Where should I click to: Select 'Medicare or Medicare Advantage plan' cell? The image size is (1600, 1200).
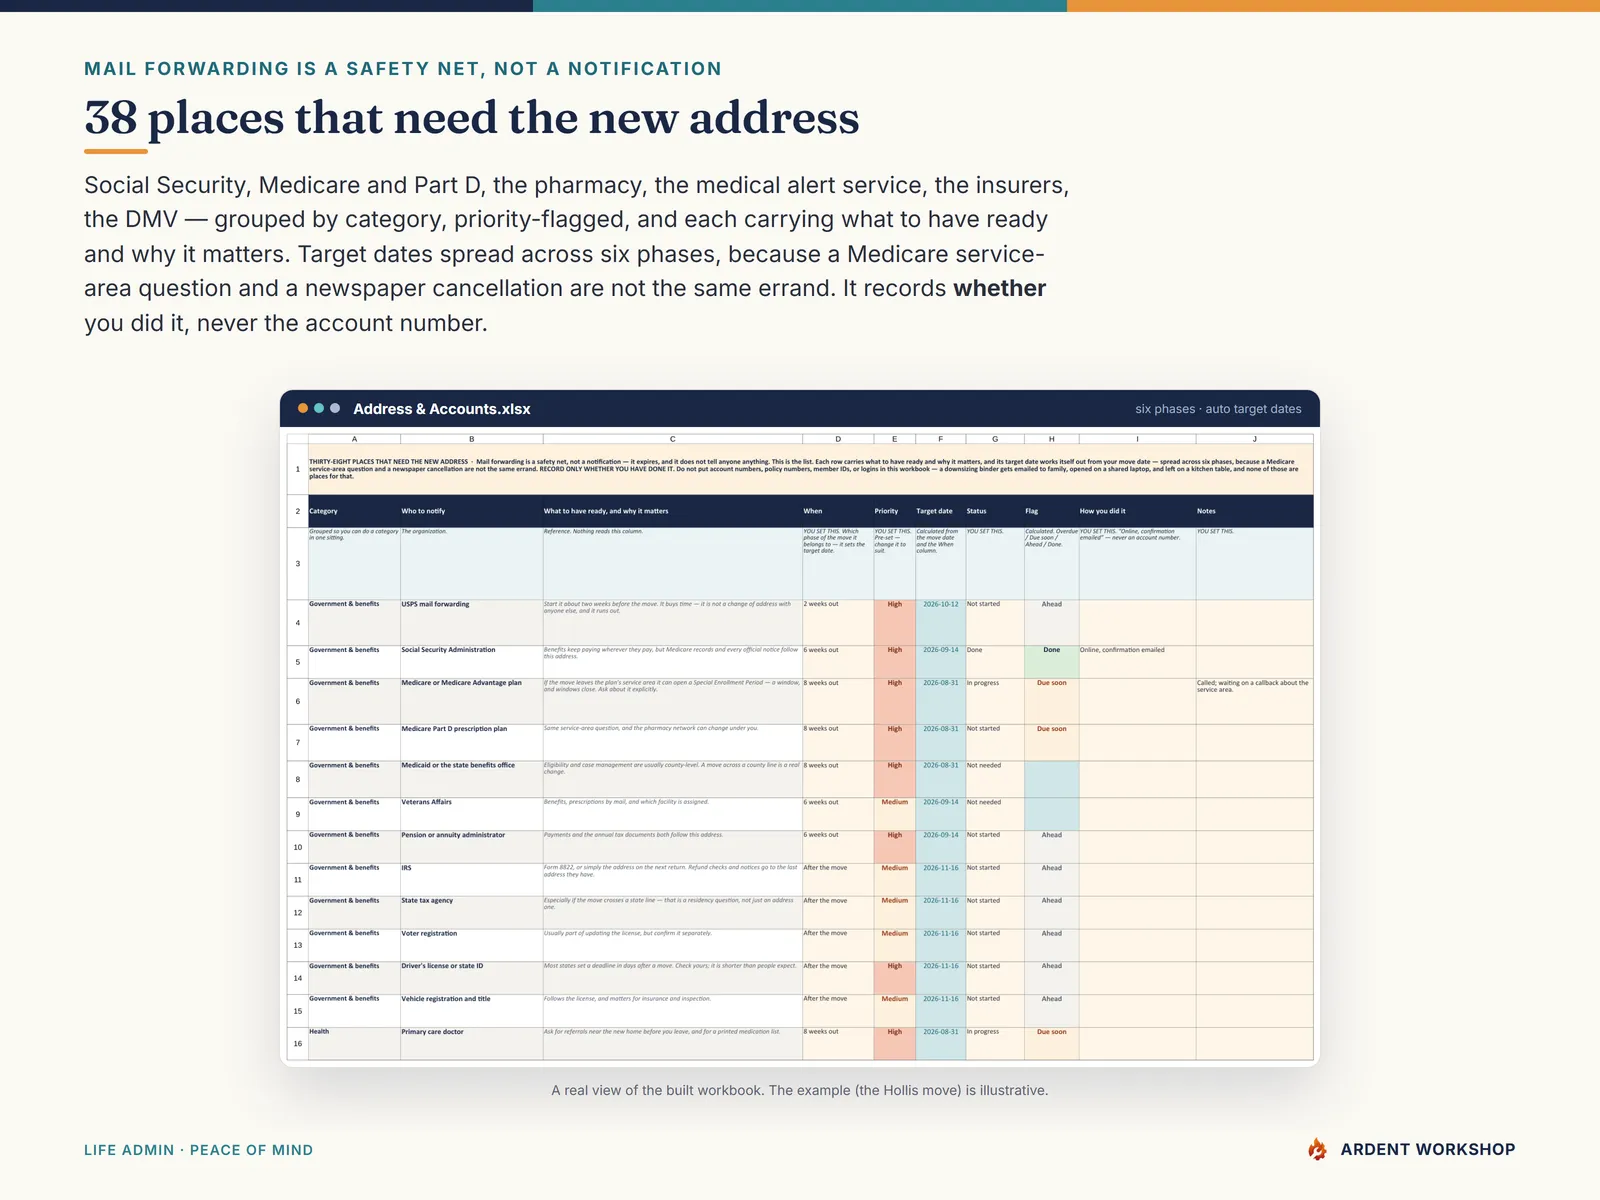472,702
